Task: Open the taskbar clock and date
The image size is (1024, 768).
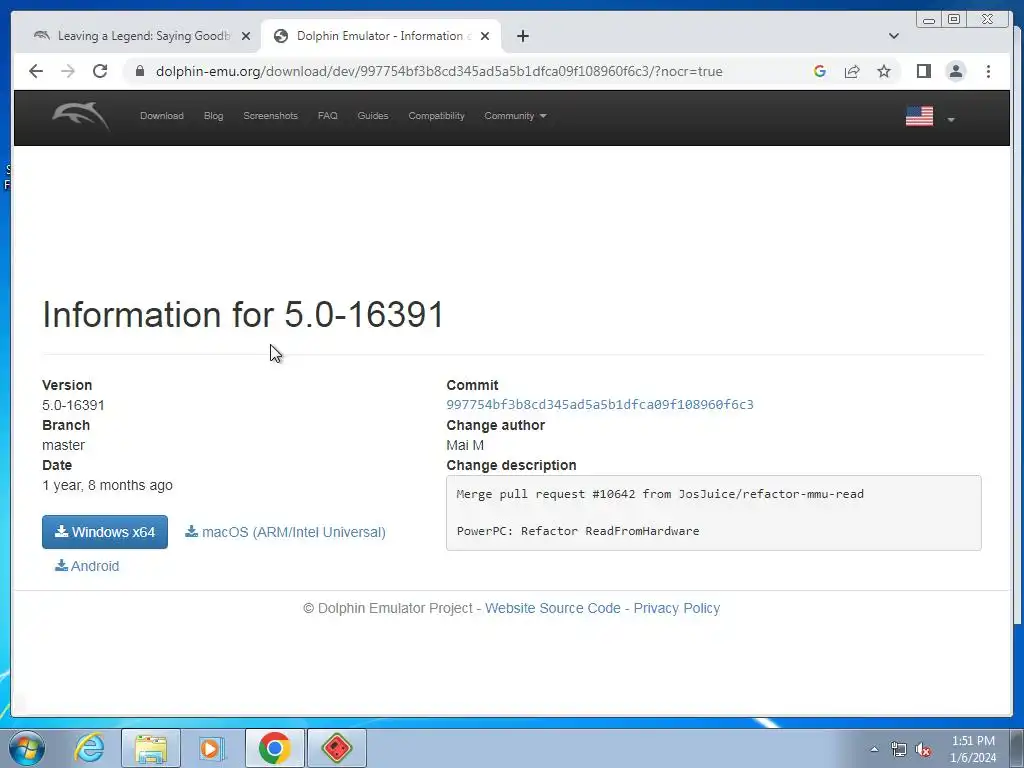Action: point(973,749)
